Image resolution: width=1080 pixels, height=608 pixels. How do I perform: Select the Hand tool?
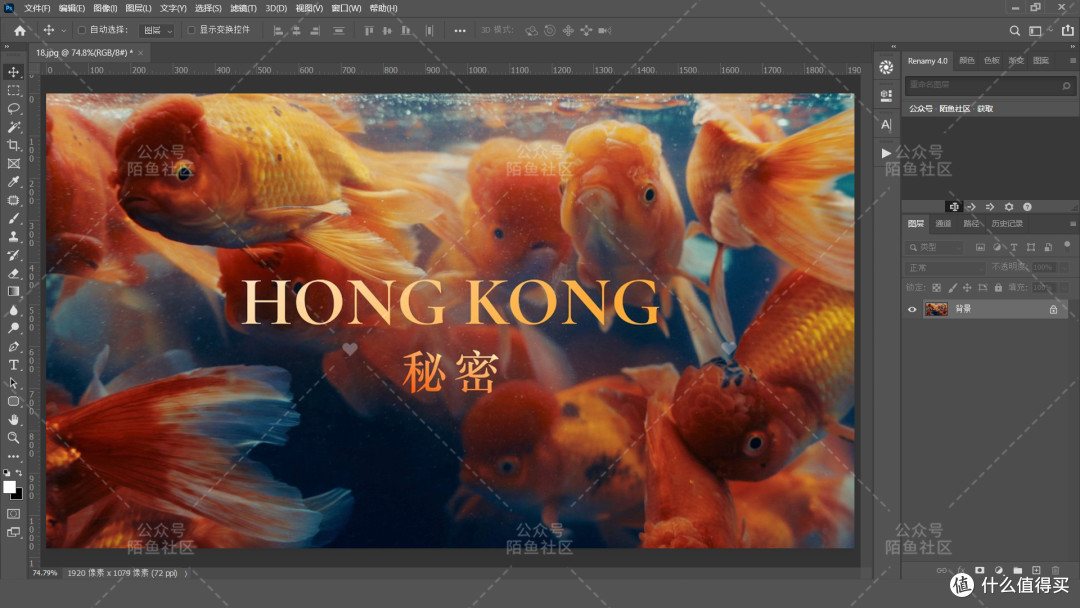click(x=13, y=419)
